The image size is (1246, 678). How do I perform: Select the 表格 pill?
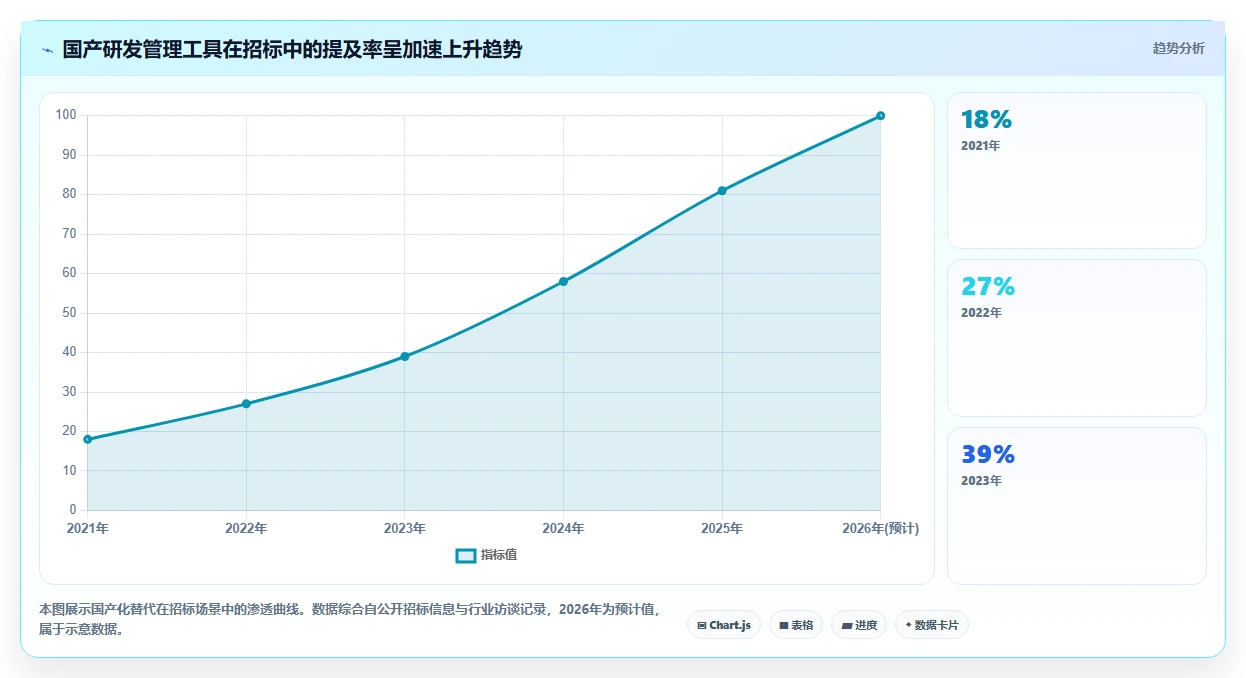tap(796, 625)
